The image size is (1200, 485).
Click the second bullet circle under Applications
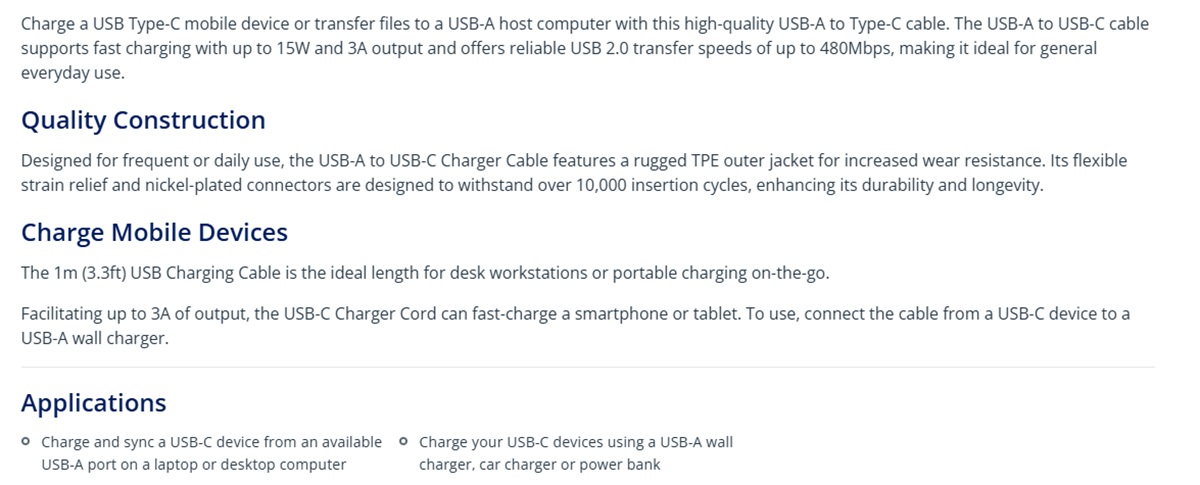pyautogui.click(x=403, y=441)
